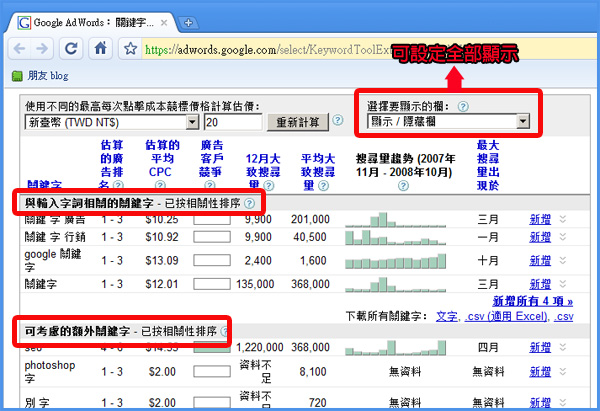
Task: Open help icon under 平均大致搜尋量 header
Action: [323, 186]
